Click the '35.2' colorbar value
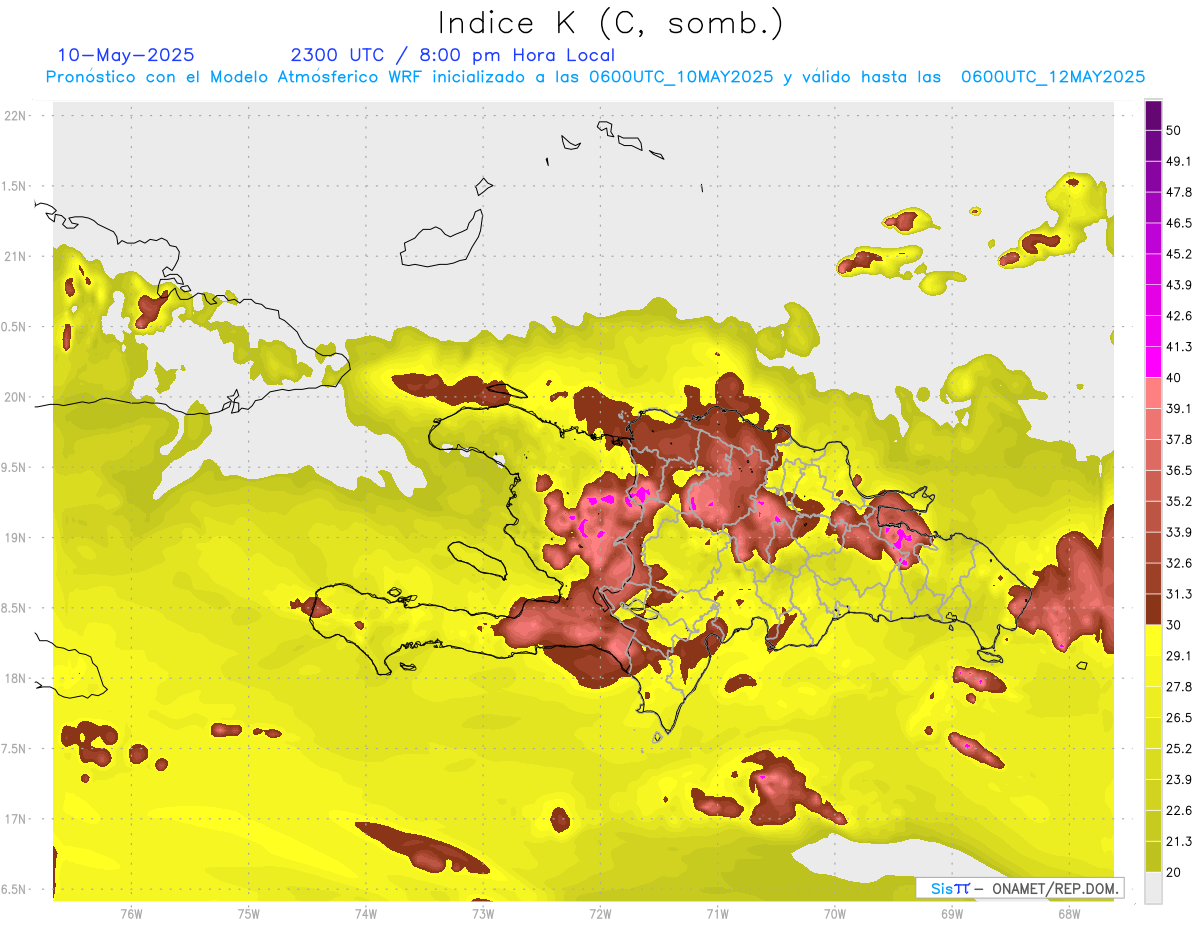 (x=1178, y=501)
